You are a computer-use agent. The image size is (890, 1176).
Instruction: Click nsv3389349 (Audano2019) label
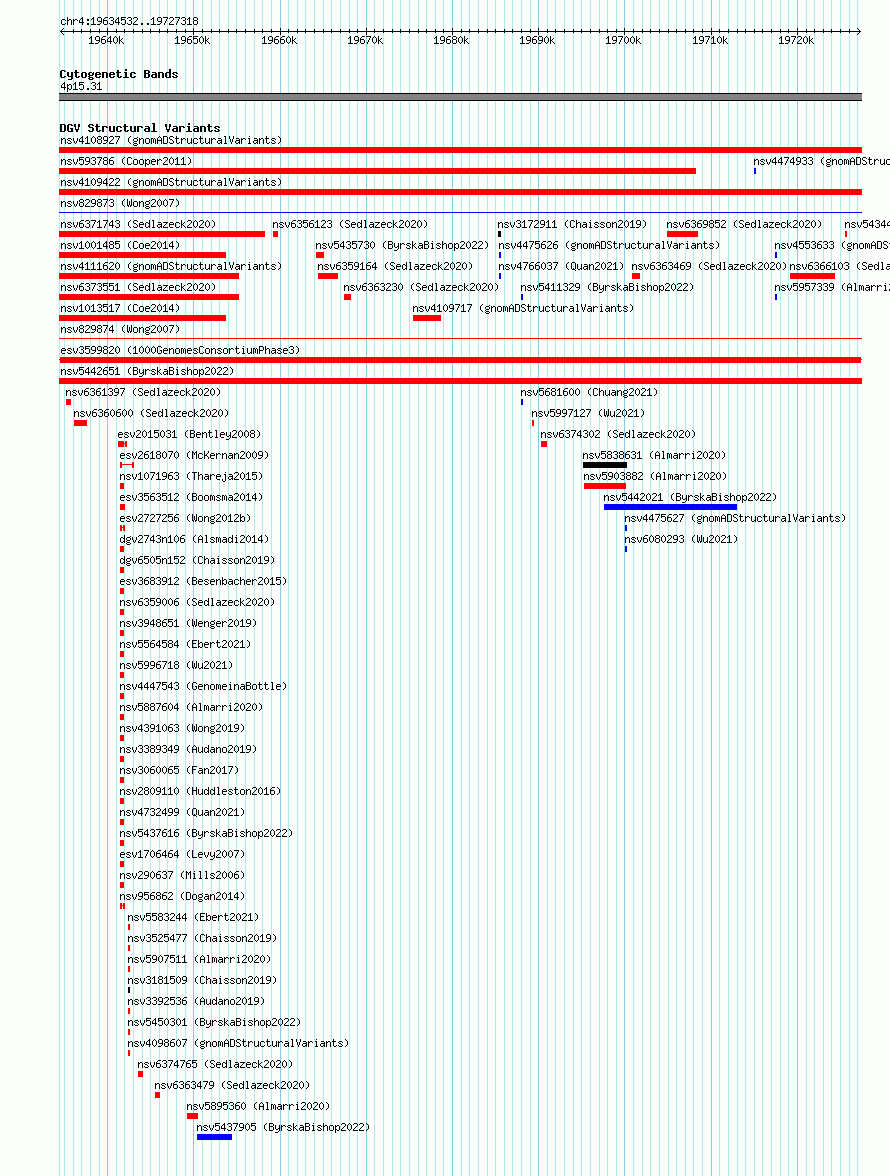point(188,749)
